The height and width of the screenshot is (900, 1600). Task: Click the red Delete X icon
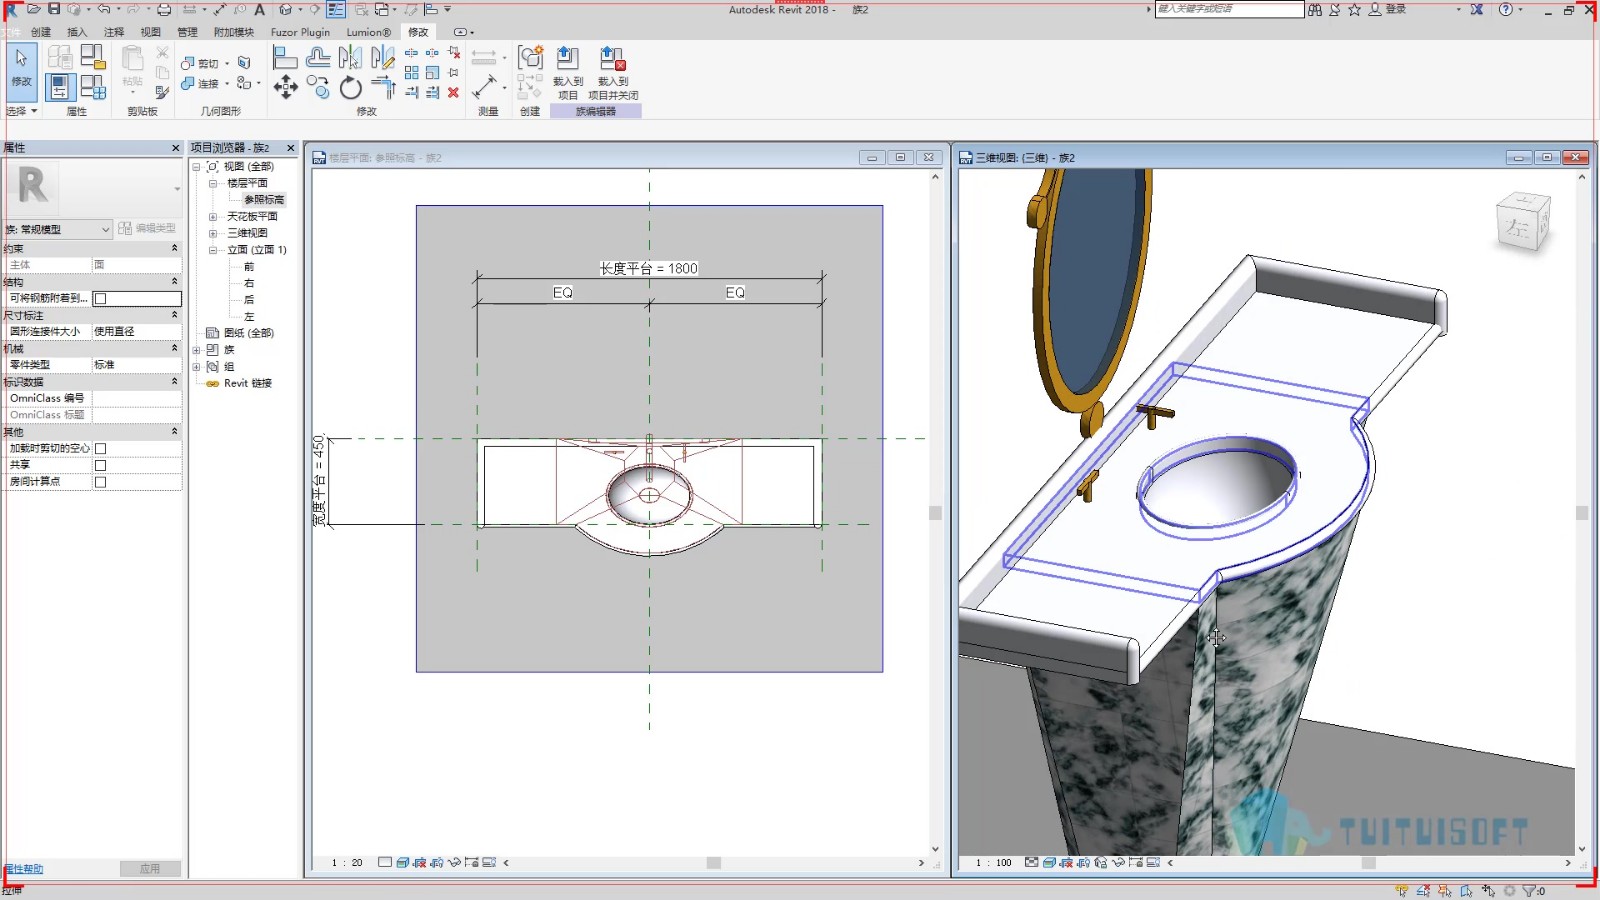[x=454, y=92]
